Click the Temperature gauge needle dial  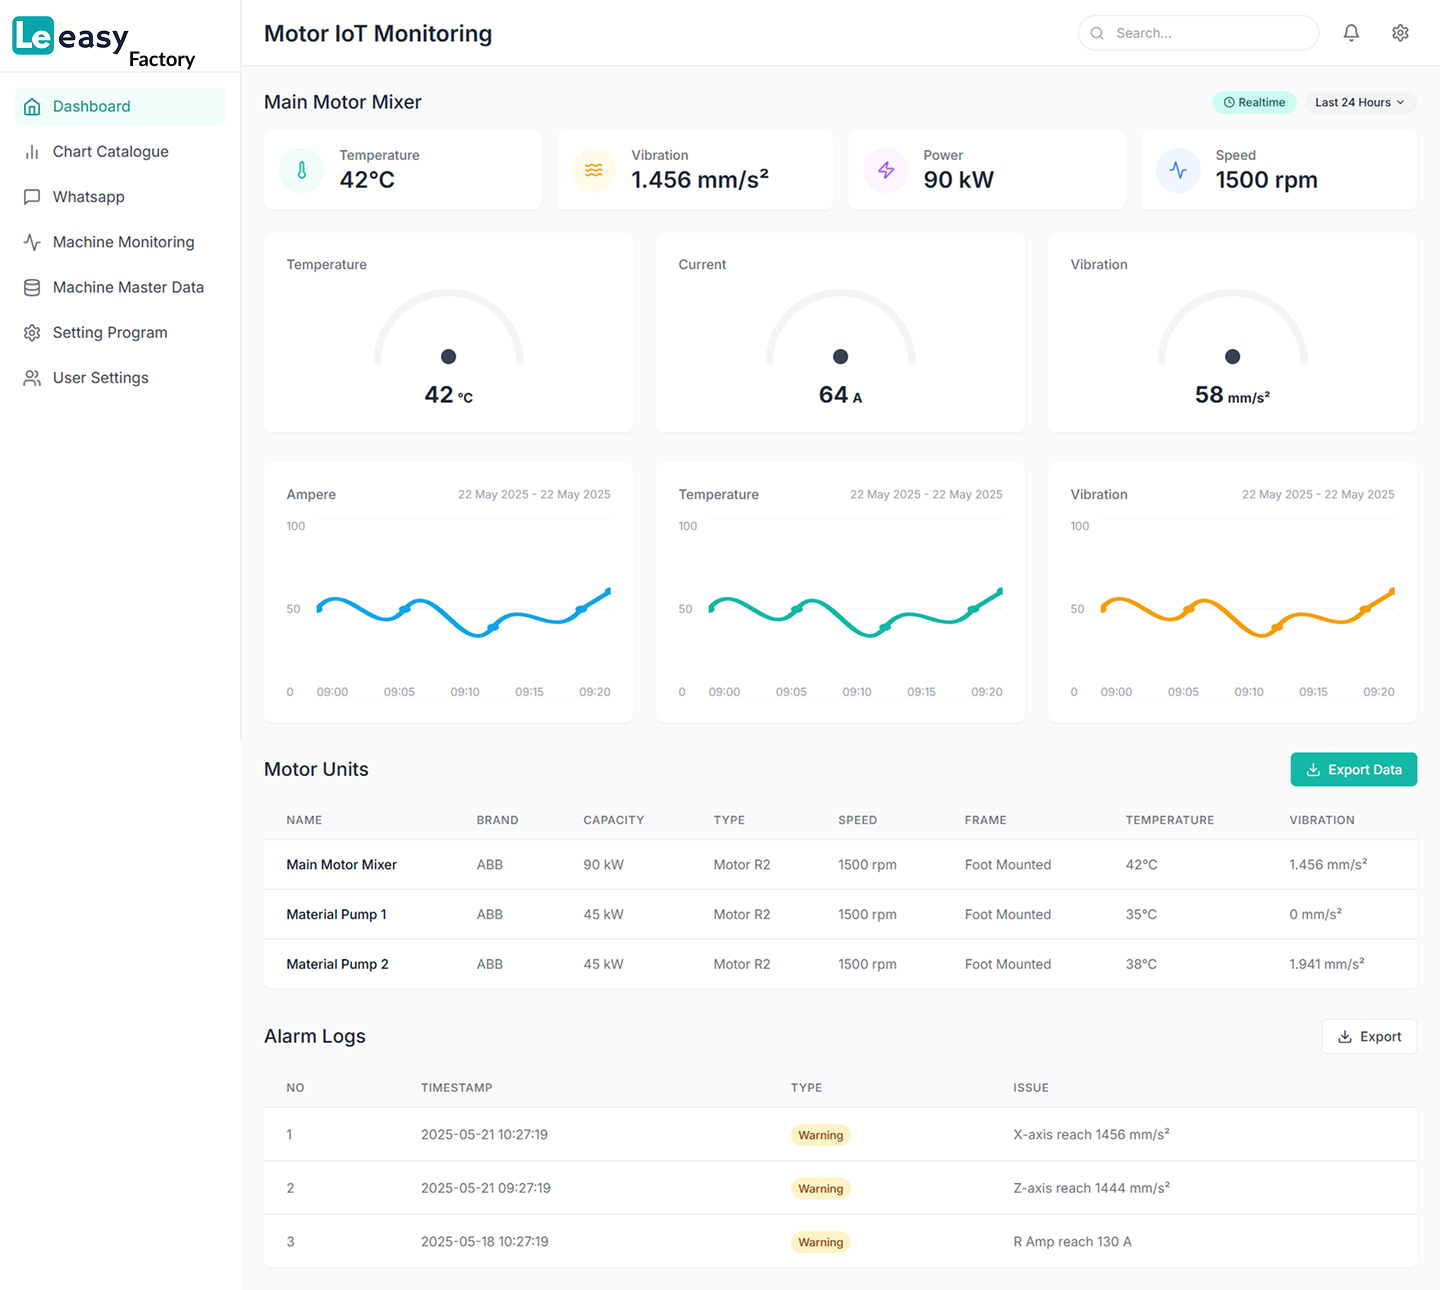(x=448, y=356)
